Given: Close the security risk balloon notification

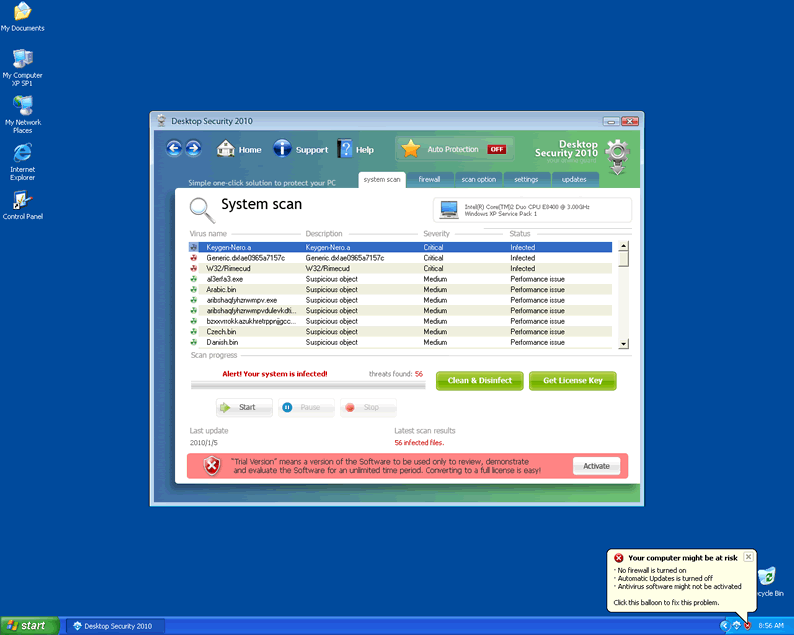Looking at the screenshot, I should (x=749, y=557).
